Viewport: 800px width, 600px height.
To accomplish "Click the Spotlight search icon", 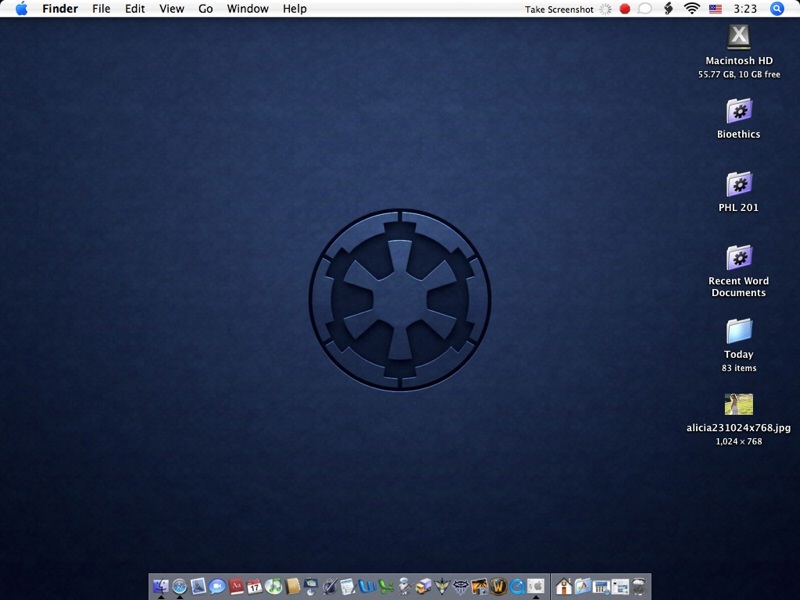I will [x=777, y=9].
